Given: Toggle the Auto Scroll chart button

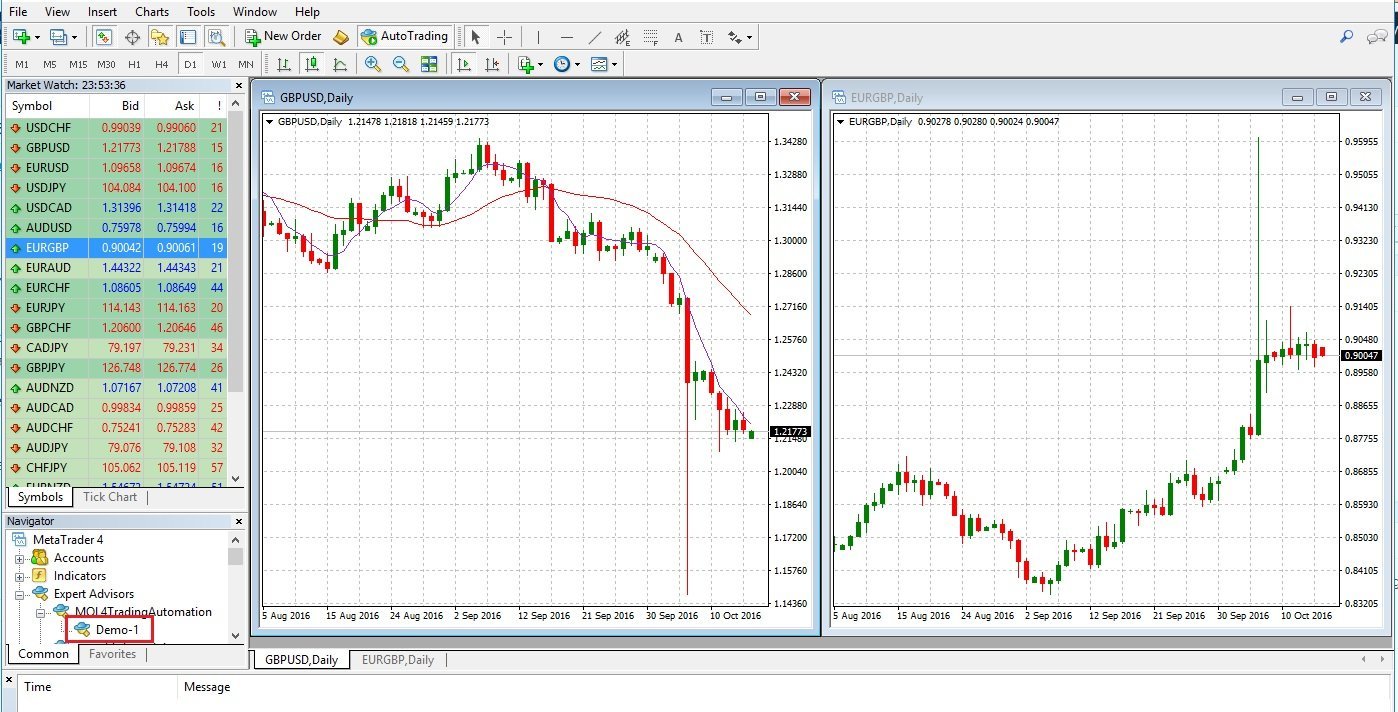Looking at the screenshot, I should [x=463, y=64].
